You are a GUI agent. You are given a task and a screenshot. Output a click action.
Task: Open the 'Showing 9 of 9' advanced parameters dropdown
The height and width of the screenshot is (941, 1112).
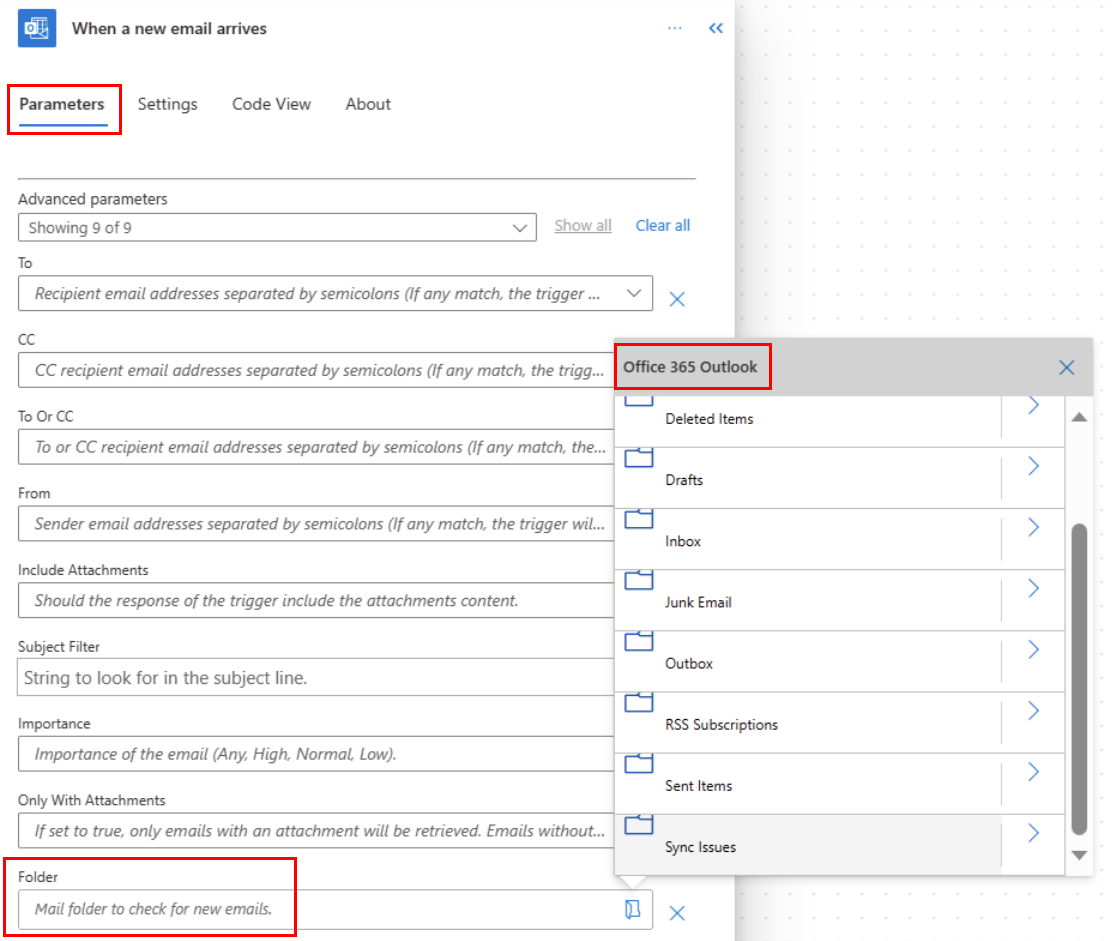tap(277, 227)
